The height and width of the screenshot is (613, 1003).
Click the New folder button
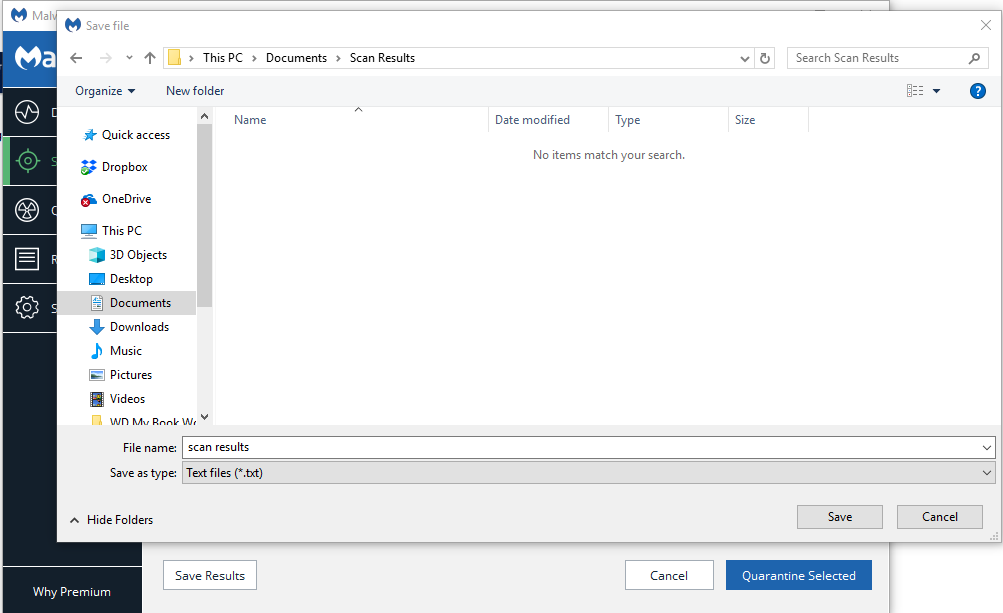tap(195, 91)
